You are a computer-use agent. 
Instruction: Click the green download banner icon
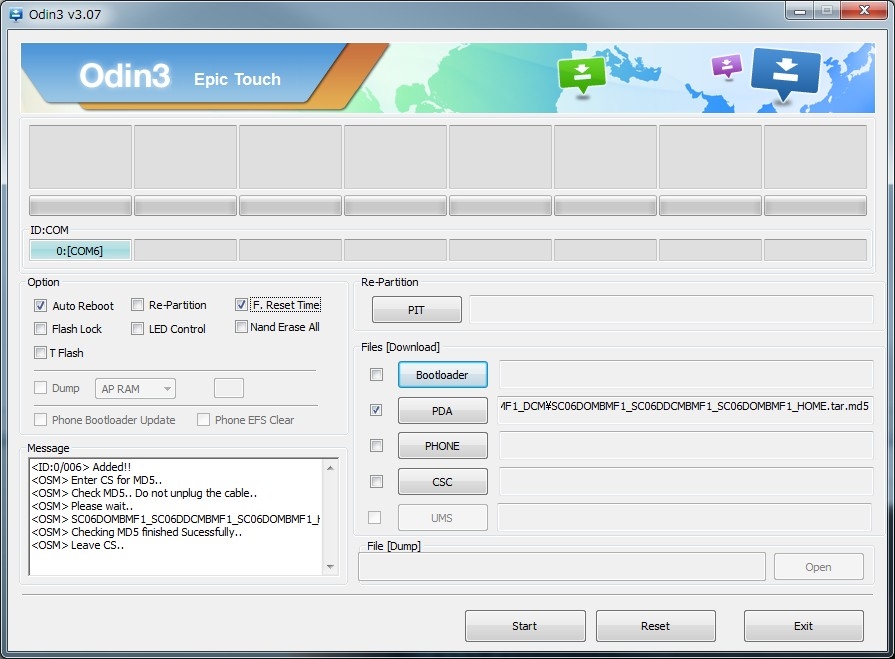point(581,74)
